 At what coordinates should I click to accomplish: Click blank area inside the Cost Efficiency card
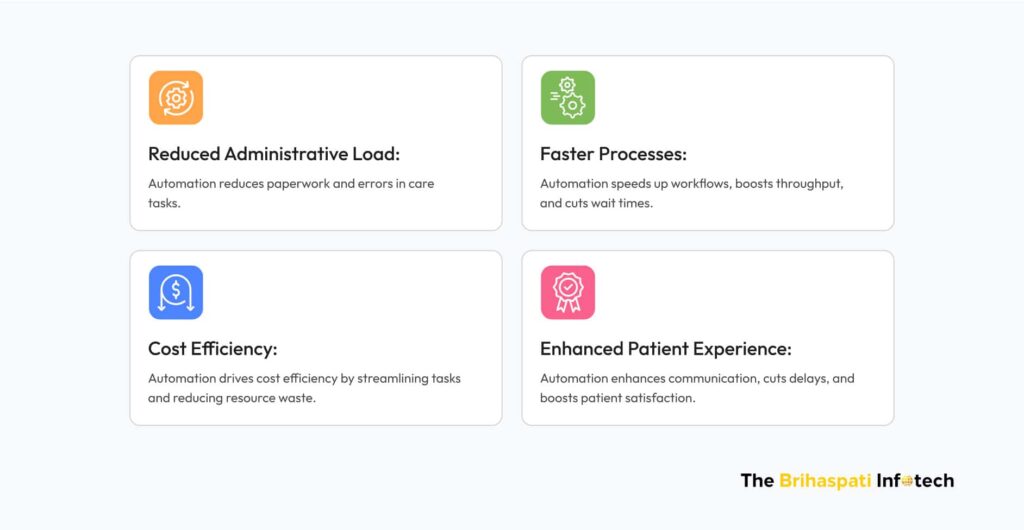tap(380, 295)
